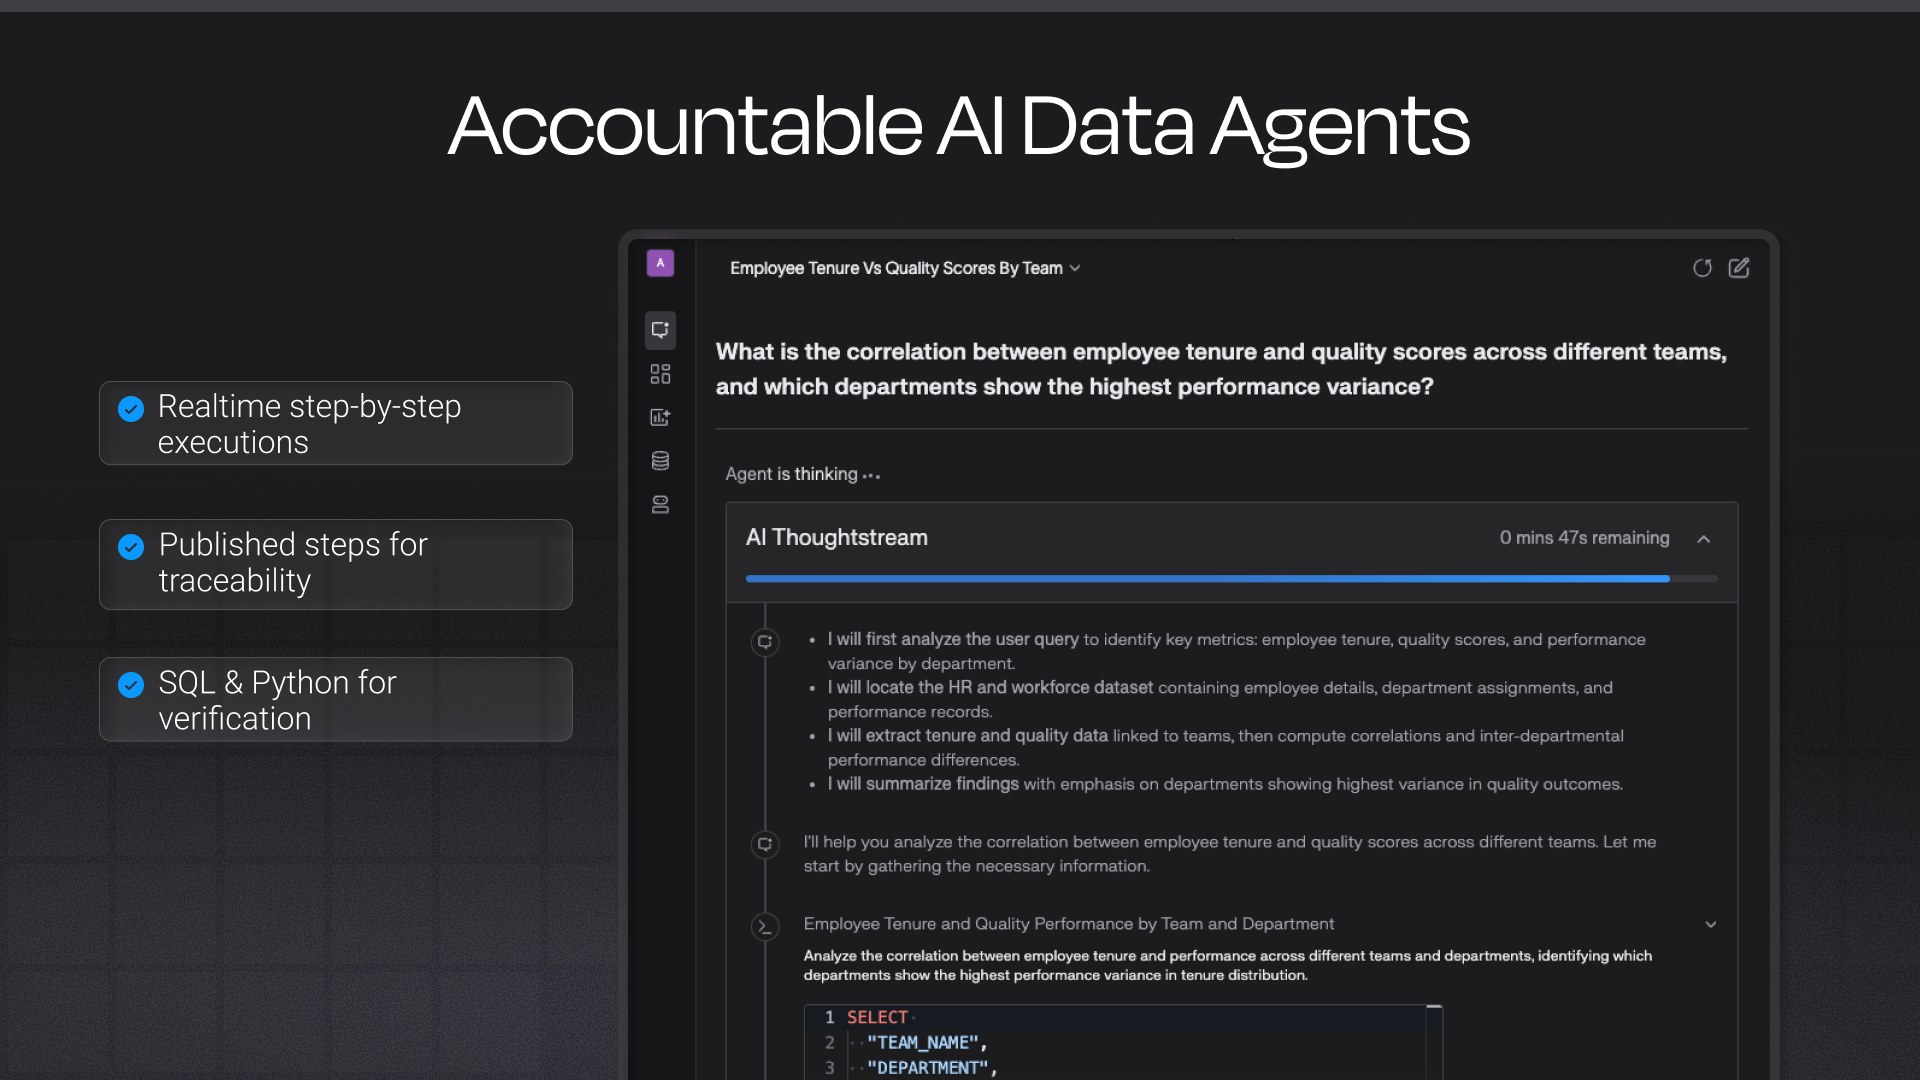
Task: Click the blue Thoughtstream progress bar
Action: pyautogui.click(x=1200, y=578)
